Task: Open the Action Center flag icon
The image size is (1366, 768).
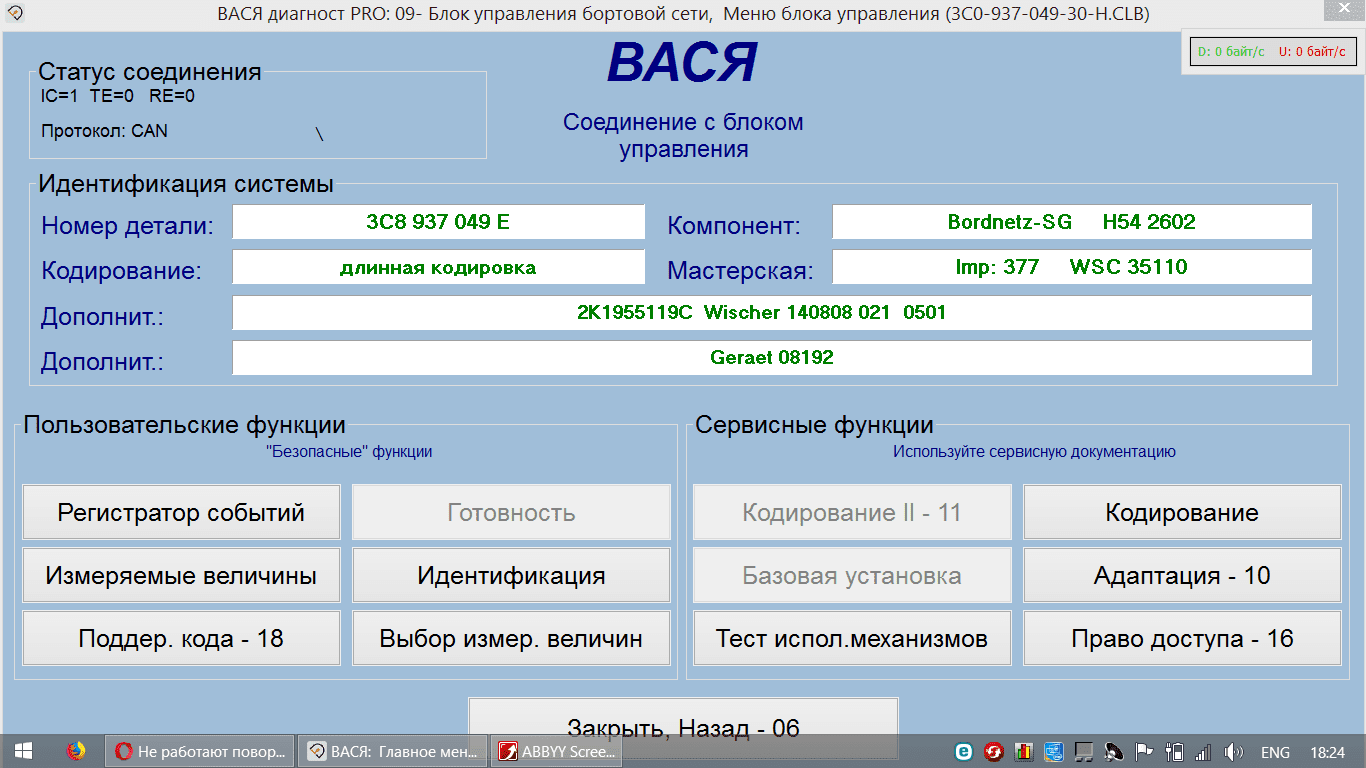Action: (x=1144, y=752)
